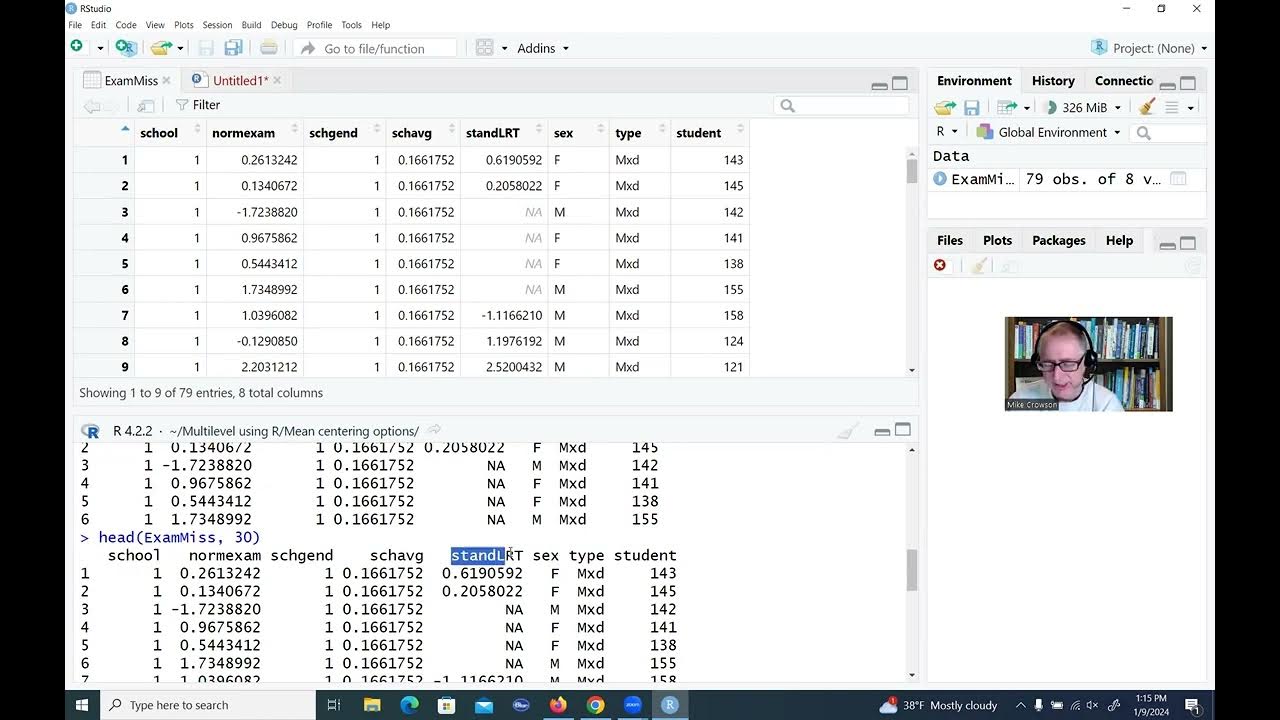The width and height of the screenshot is (1280, 720).
Task: Click the sort arrows on the type column
Action: pos(660,131)
